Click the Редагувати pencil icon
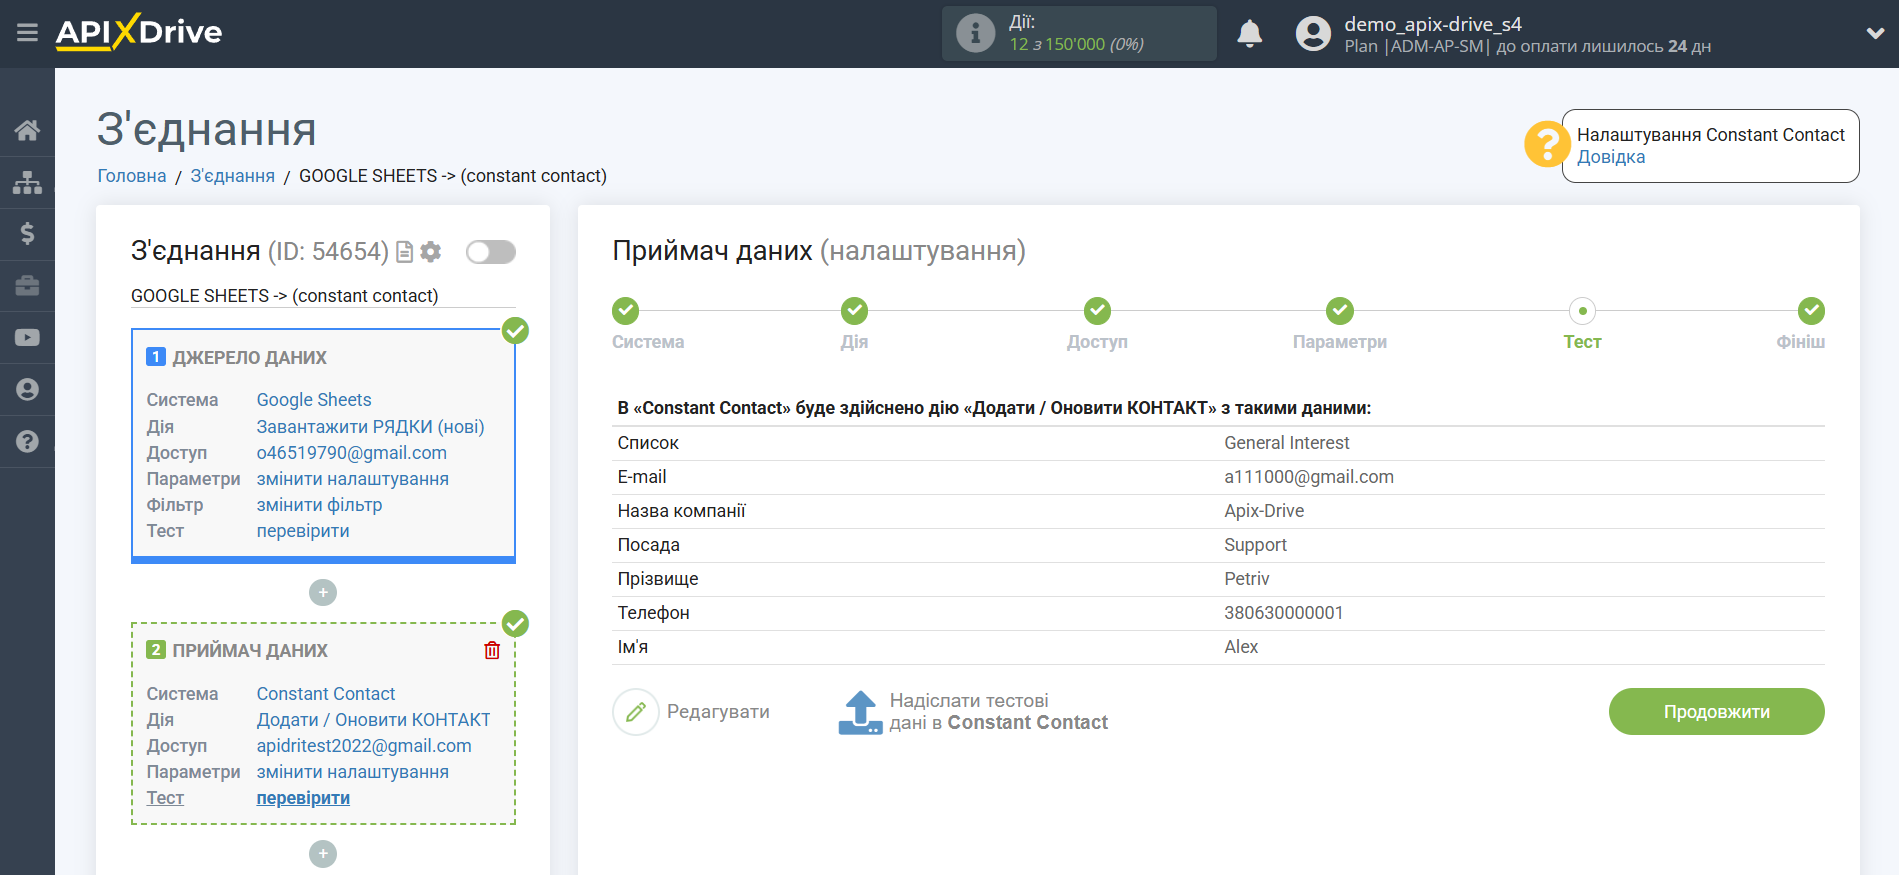1899x875 pixels. tap(636, 712)
